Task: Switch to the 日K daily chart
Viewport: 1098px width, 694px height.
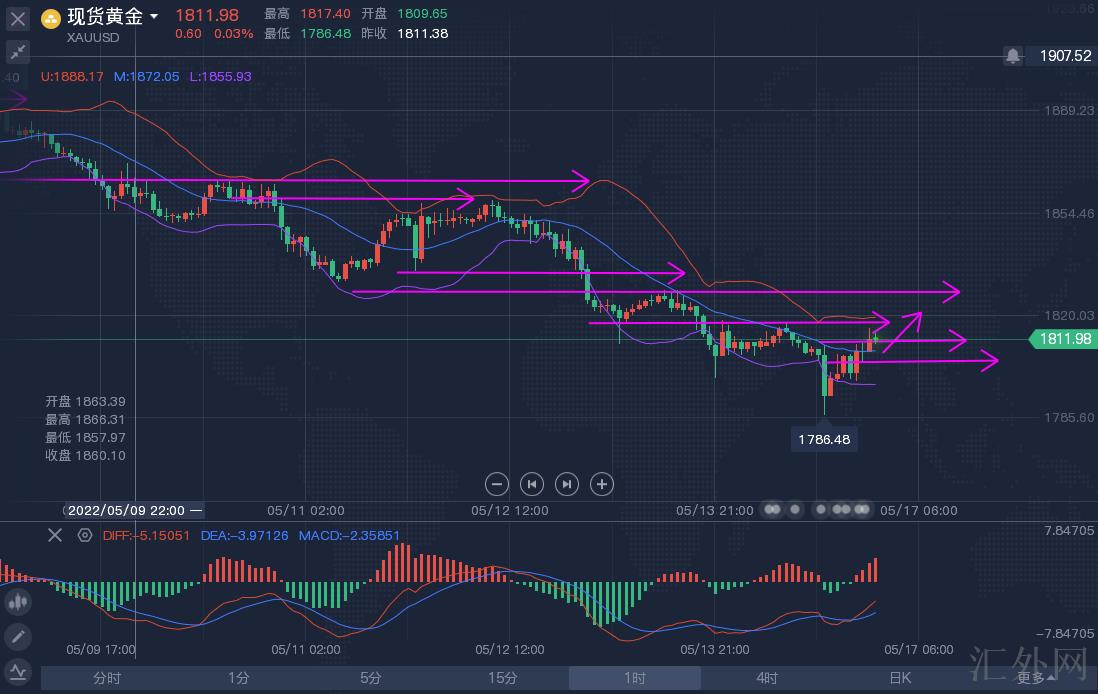Action: pos(900,678)
